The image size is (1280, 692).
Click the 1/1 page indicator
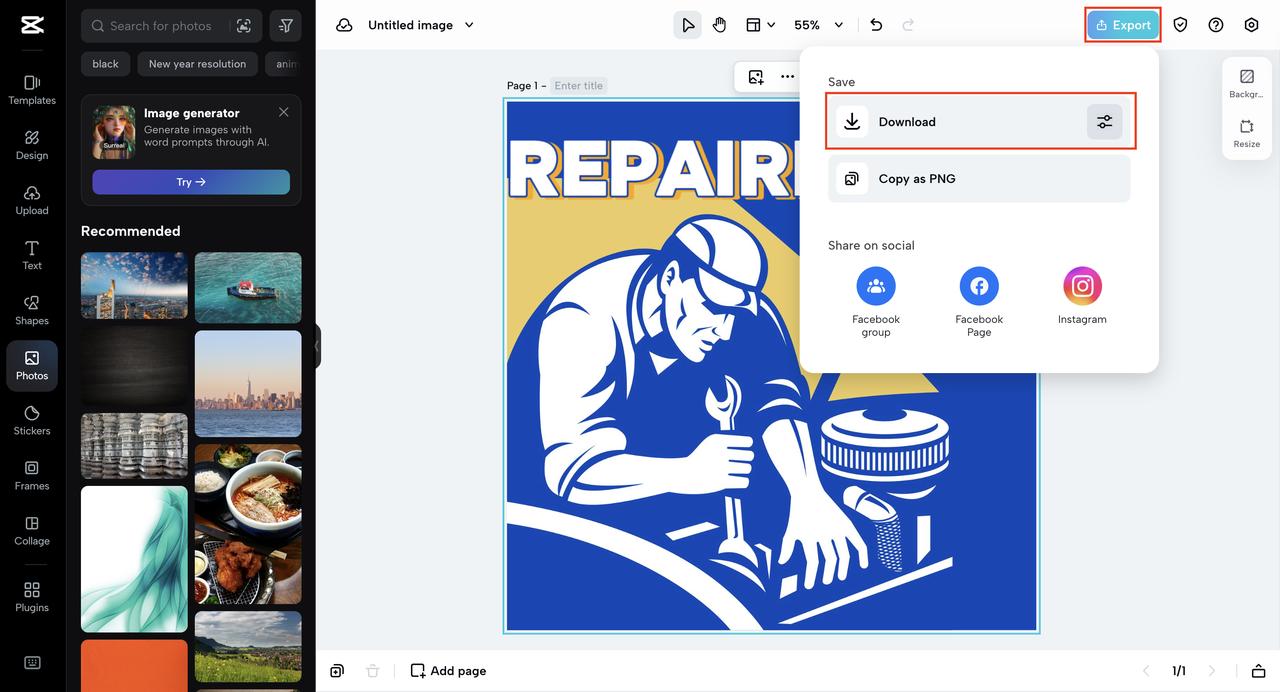[x=1179, y=671]
